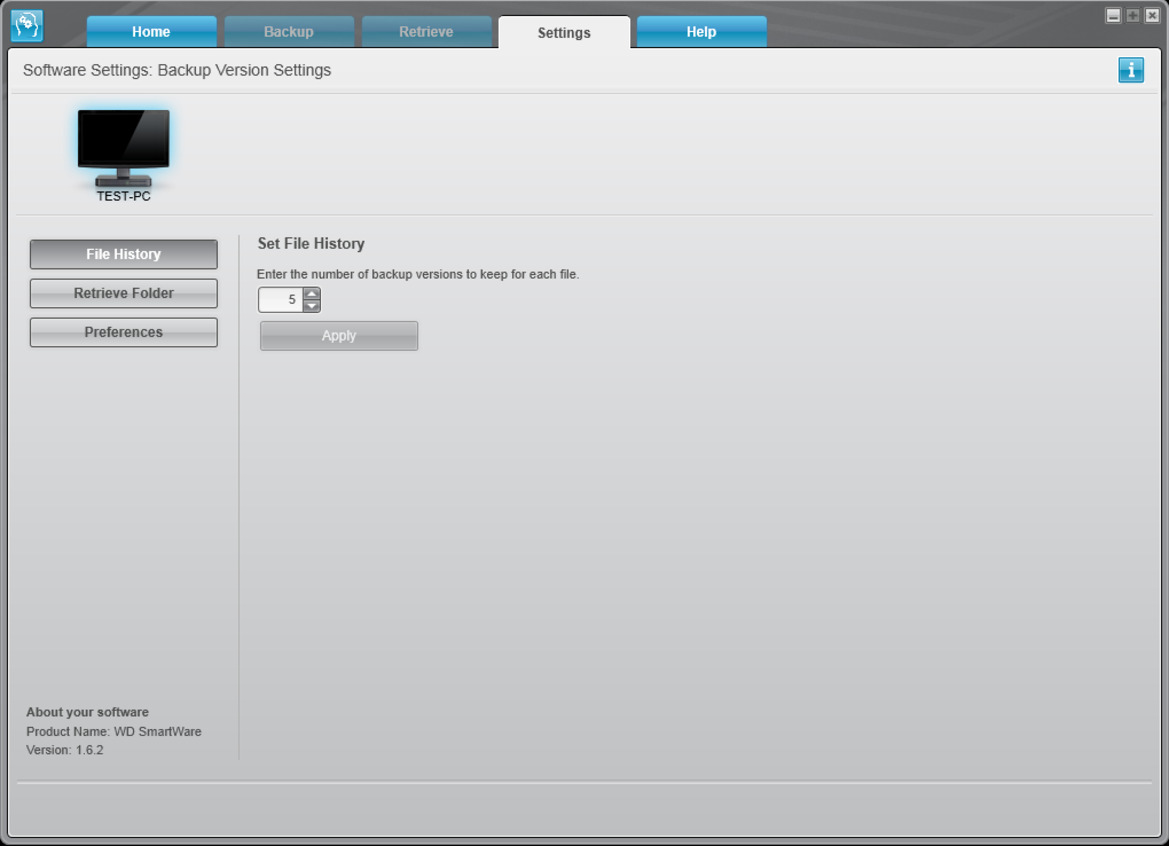Viewport: 1169px width, 846px height.
Task: Switch to the Home tab
Action: tap(151, 32)
